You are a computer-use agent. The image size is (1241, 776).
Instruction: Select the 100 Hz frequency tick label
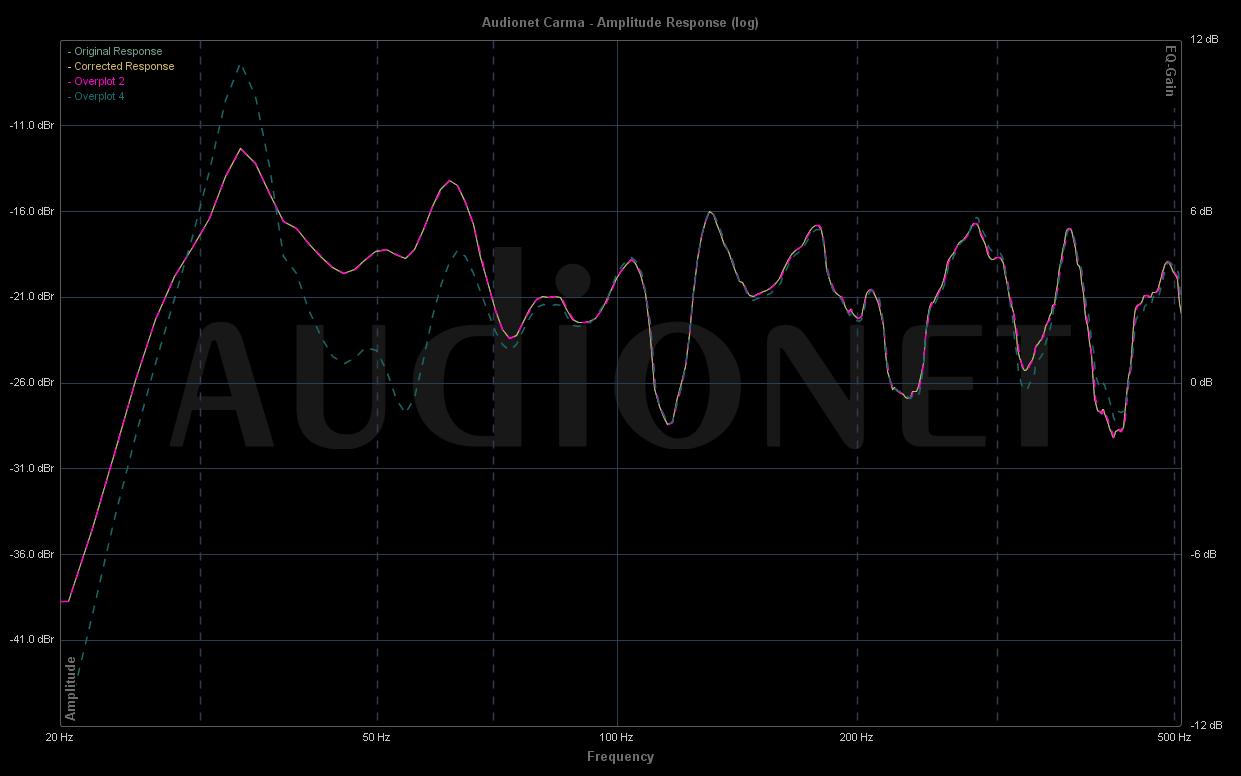tap(617, 737)
